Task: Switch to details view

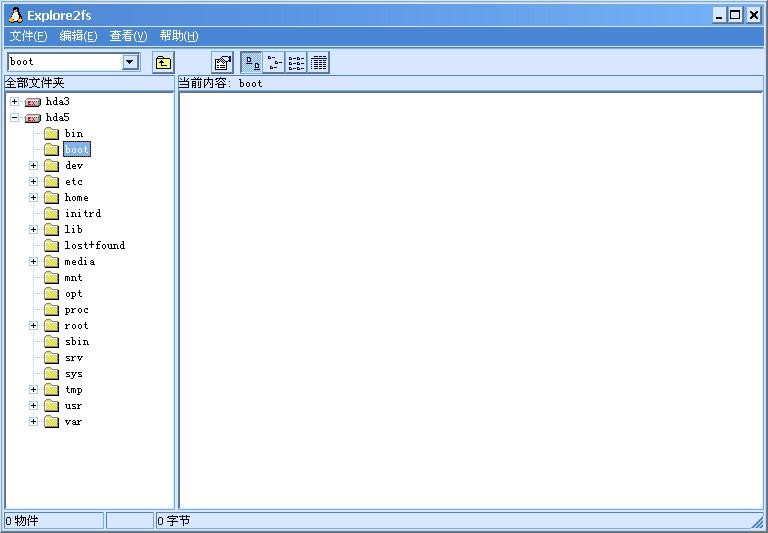Action: tap(318, 63)
